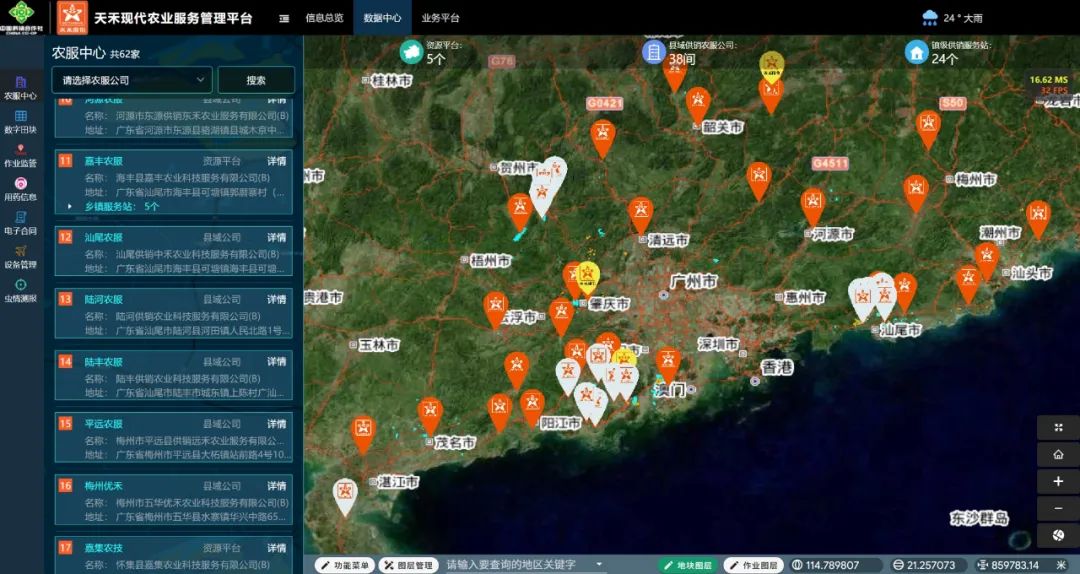Click the 搜索 button
Screen dimensions: 1080x574
(x=256, y=80)
